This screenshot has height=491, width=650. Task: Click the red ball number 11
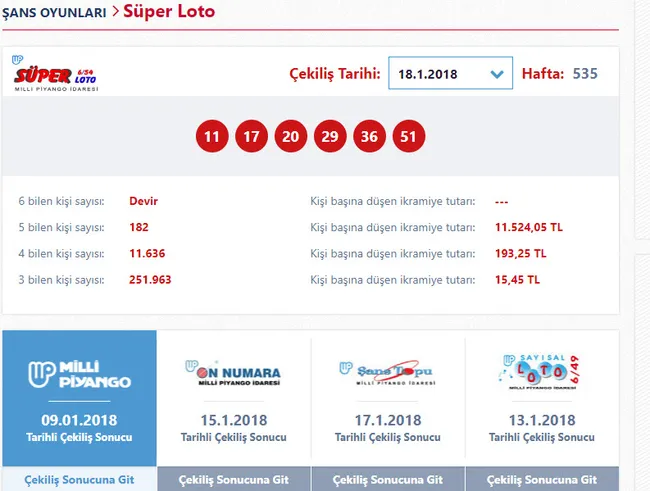[211, 137]
